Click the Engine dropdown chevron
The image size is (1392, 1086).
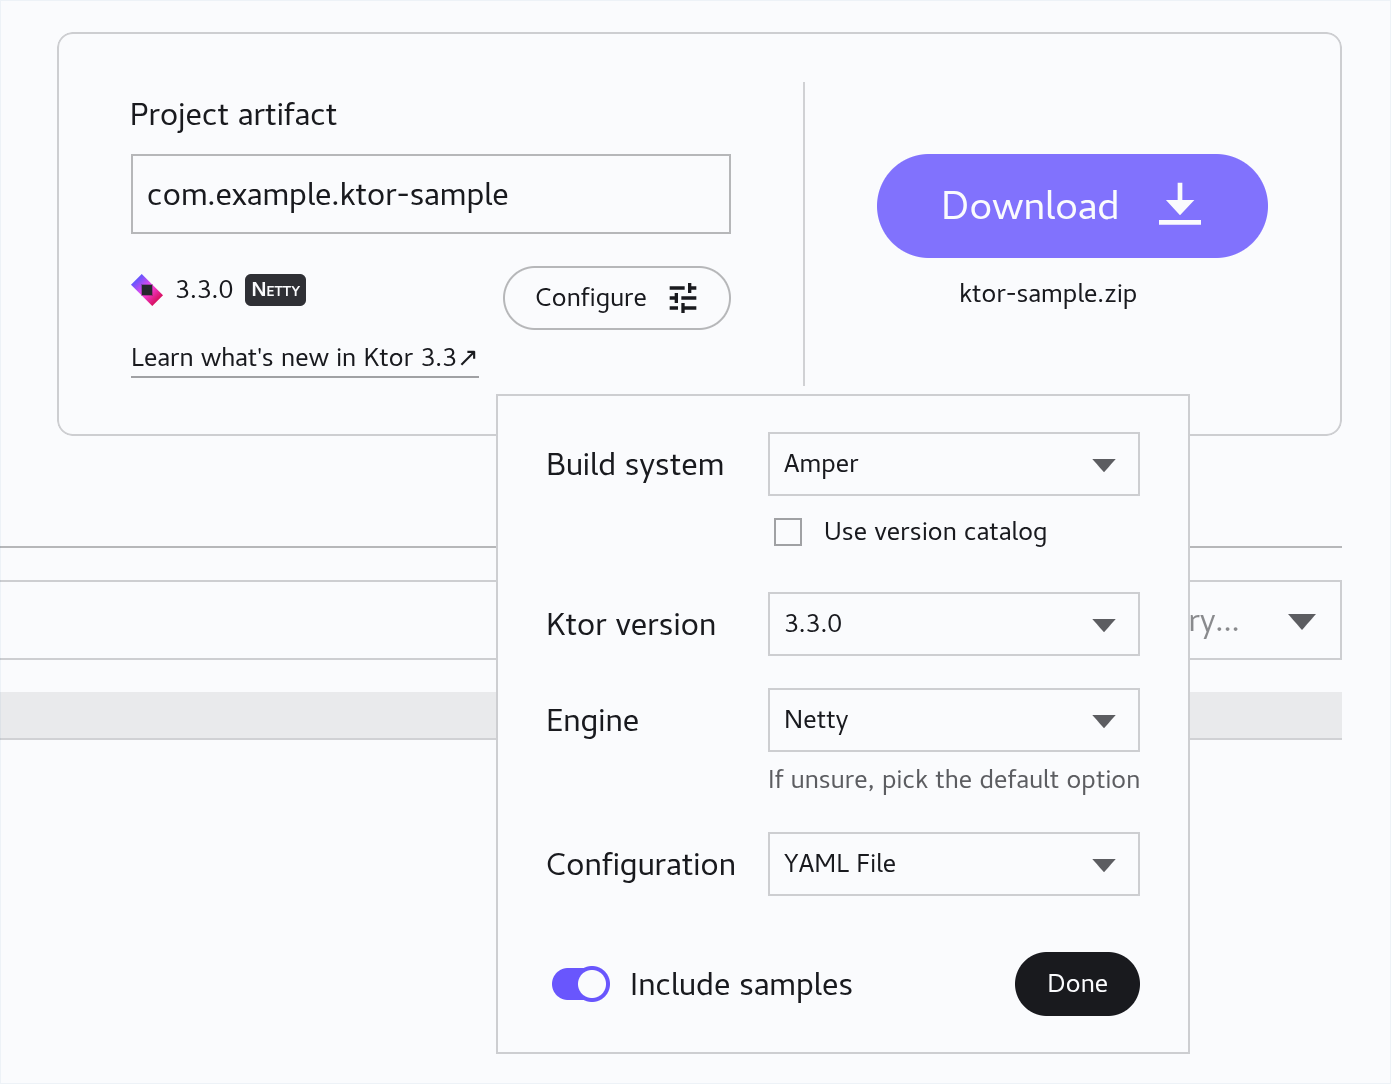point(1104,720)
